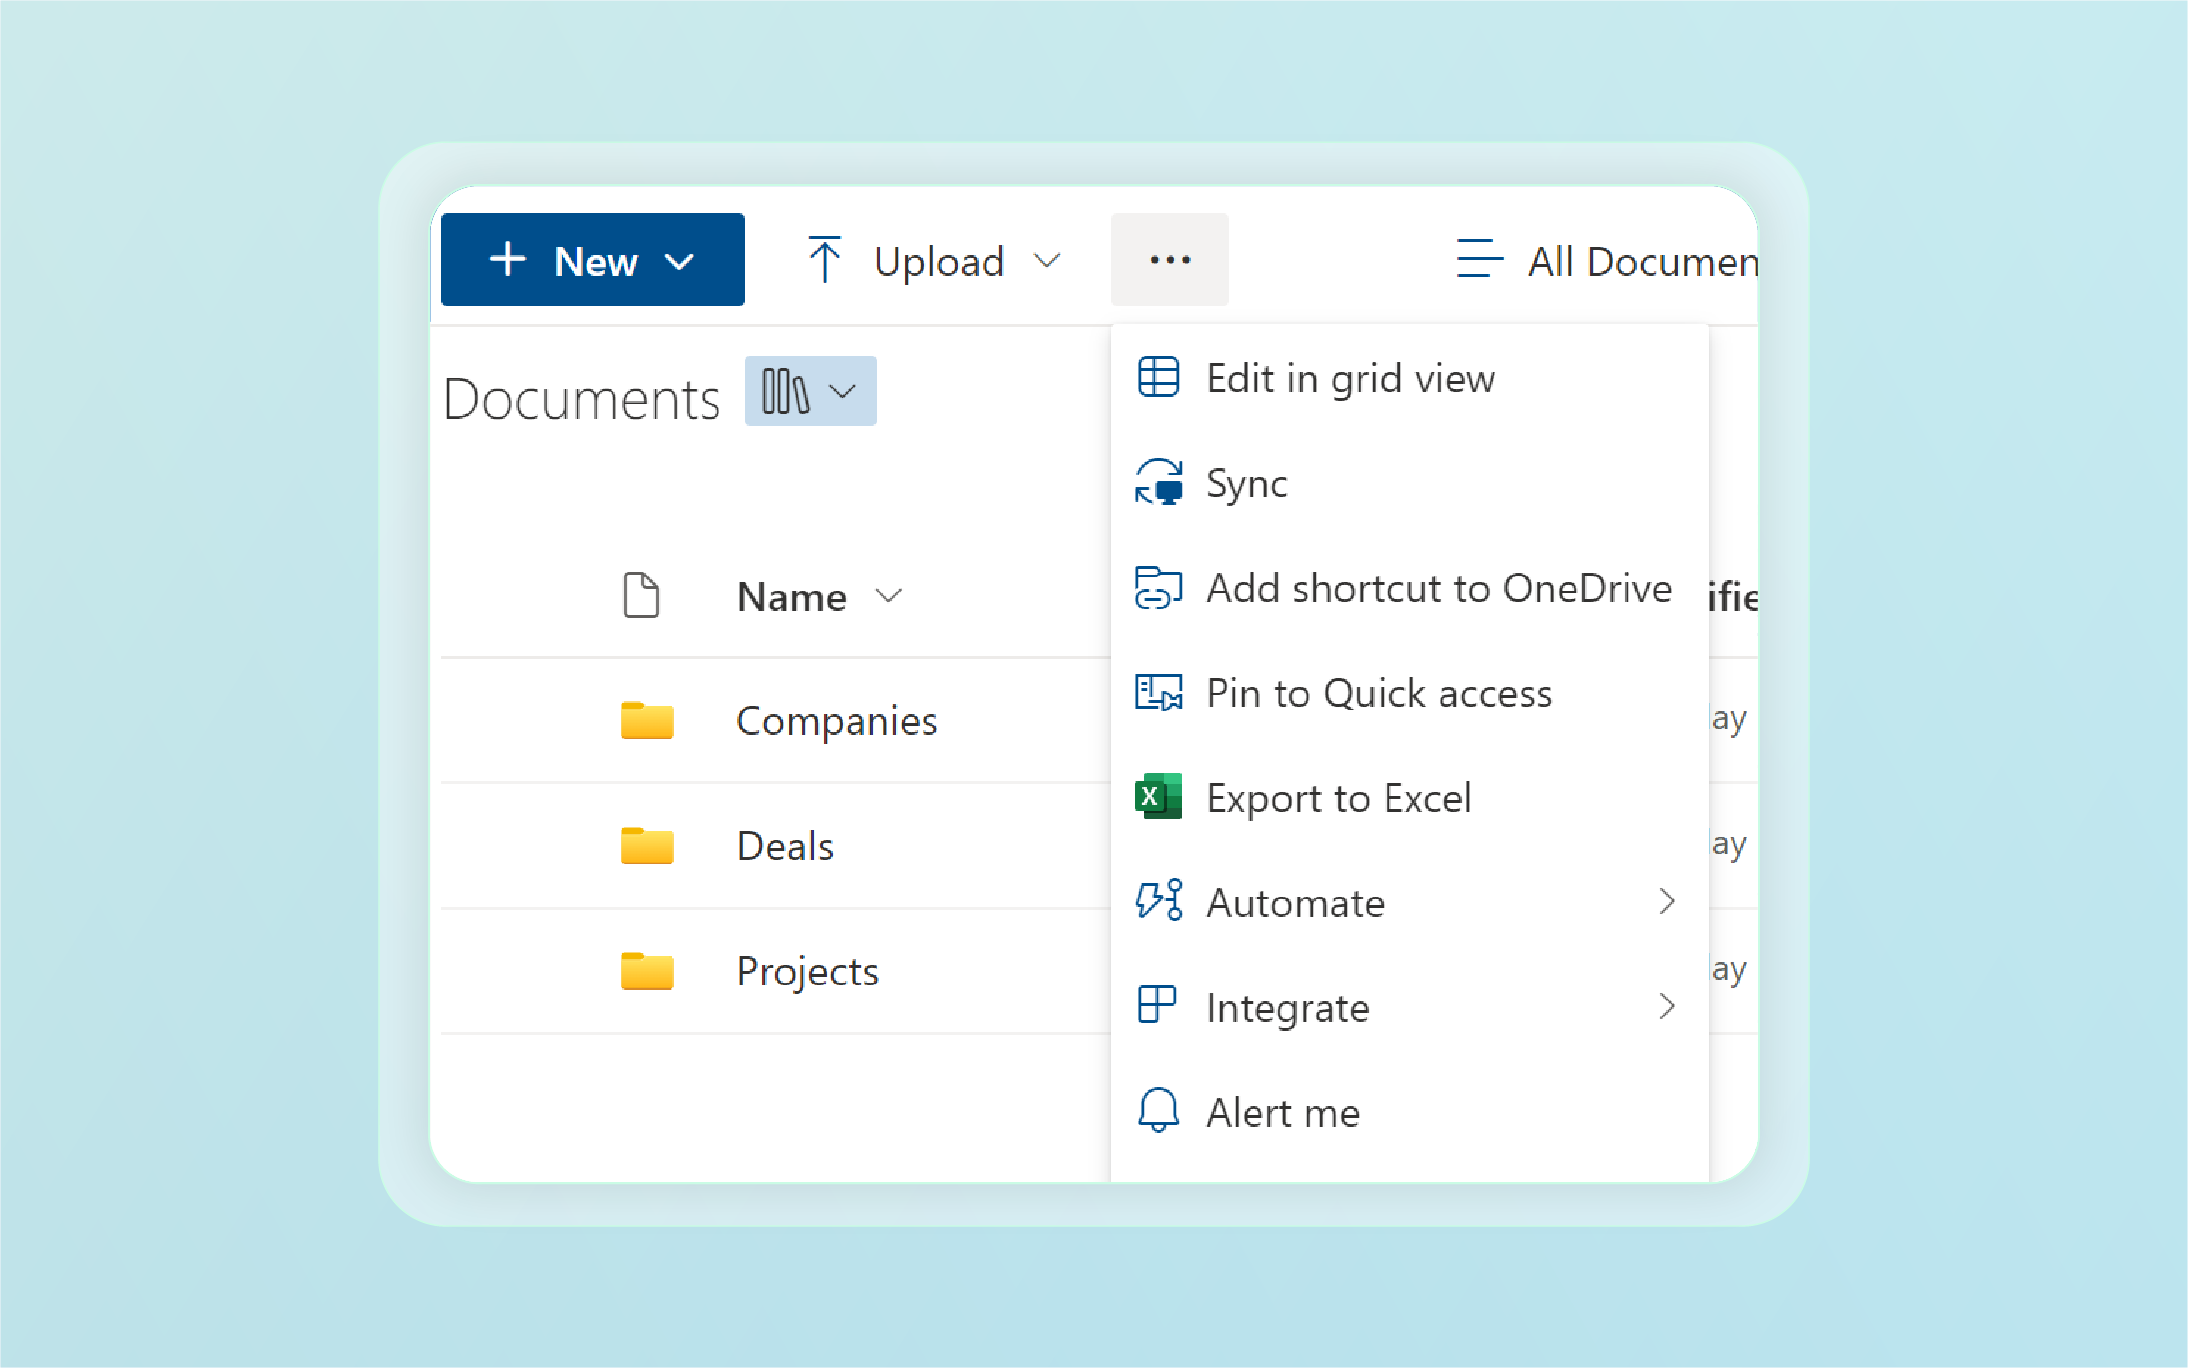The width and height of the screenshot is (2188, 1368).
Task: Choose Pin to Quick access
Action: click(1409, 693)
